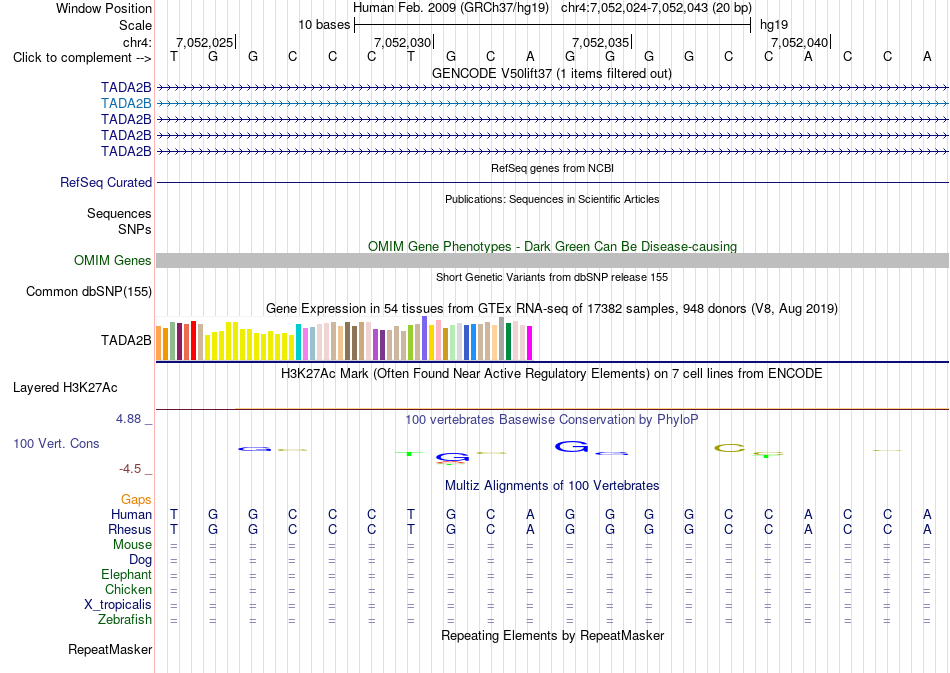Image resolution: width=950 pixels, height=673 pixels.
Task: Select the Human species row label
Action: [131, 514]
